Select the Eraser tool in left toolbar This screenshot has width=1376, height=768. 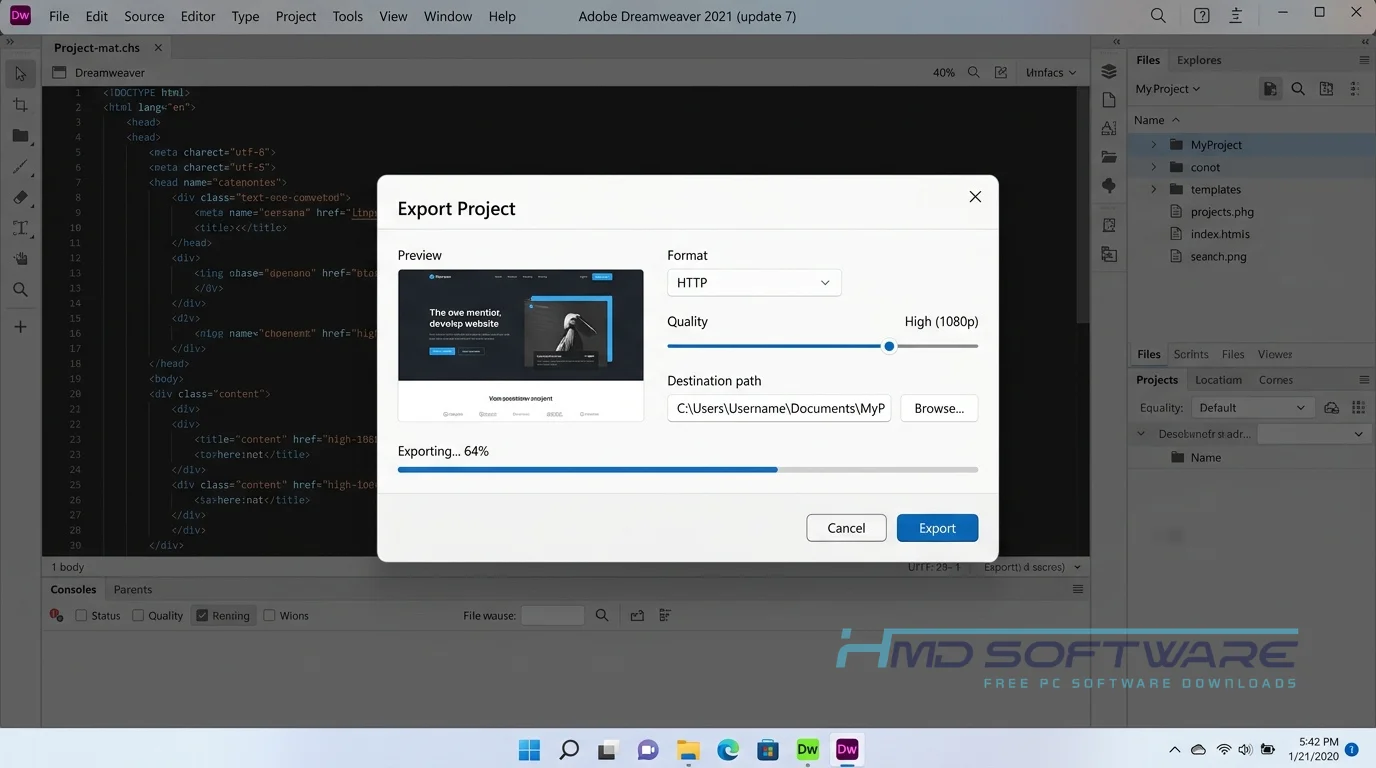(x=20, y=198)
